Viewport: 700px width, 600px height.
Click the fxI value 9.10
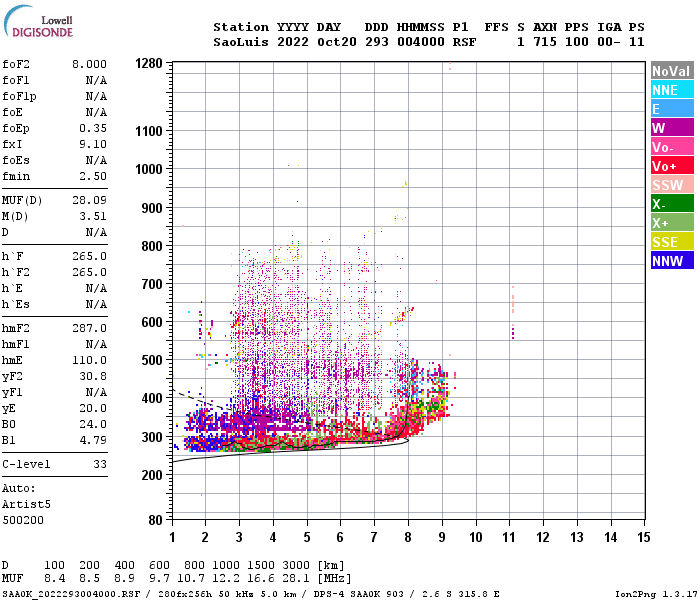coord(93,144)
